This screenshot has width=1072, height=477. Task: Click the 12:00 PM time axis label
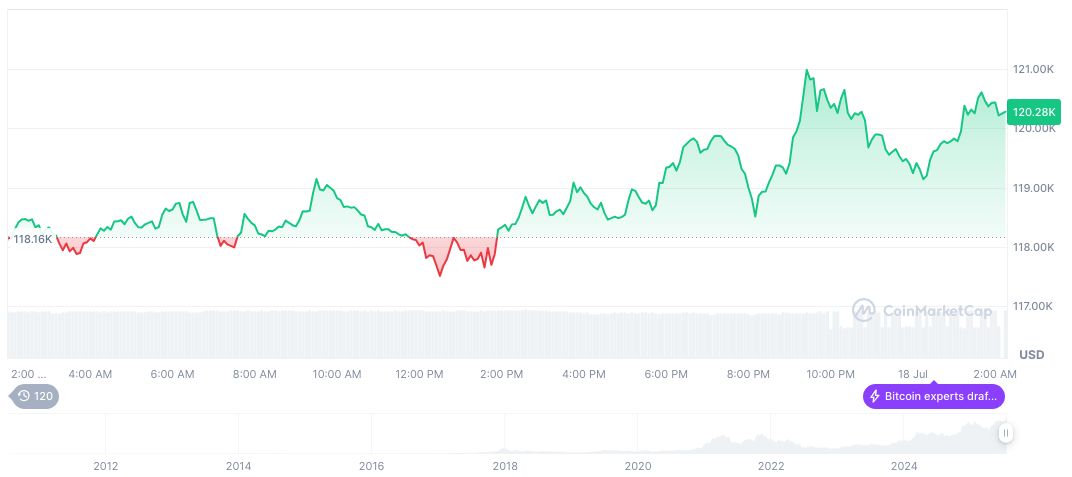pyautogui.click(x=419, y=374)
